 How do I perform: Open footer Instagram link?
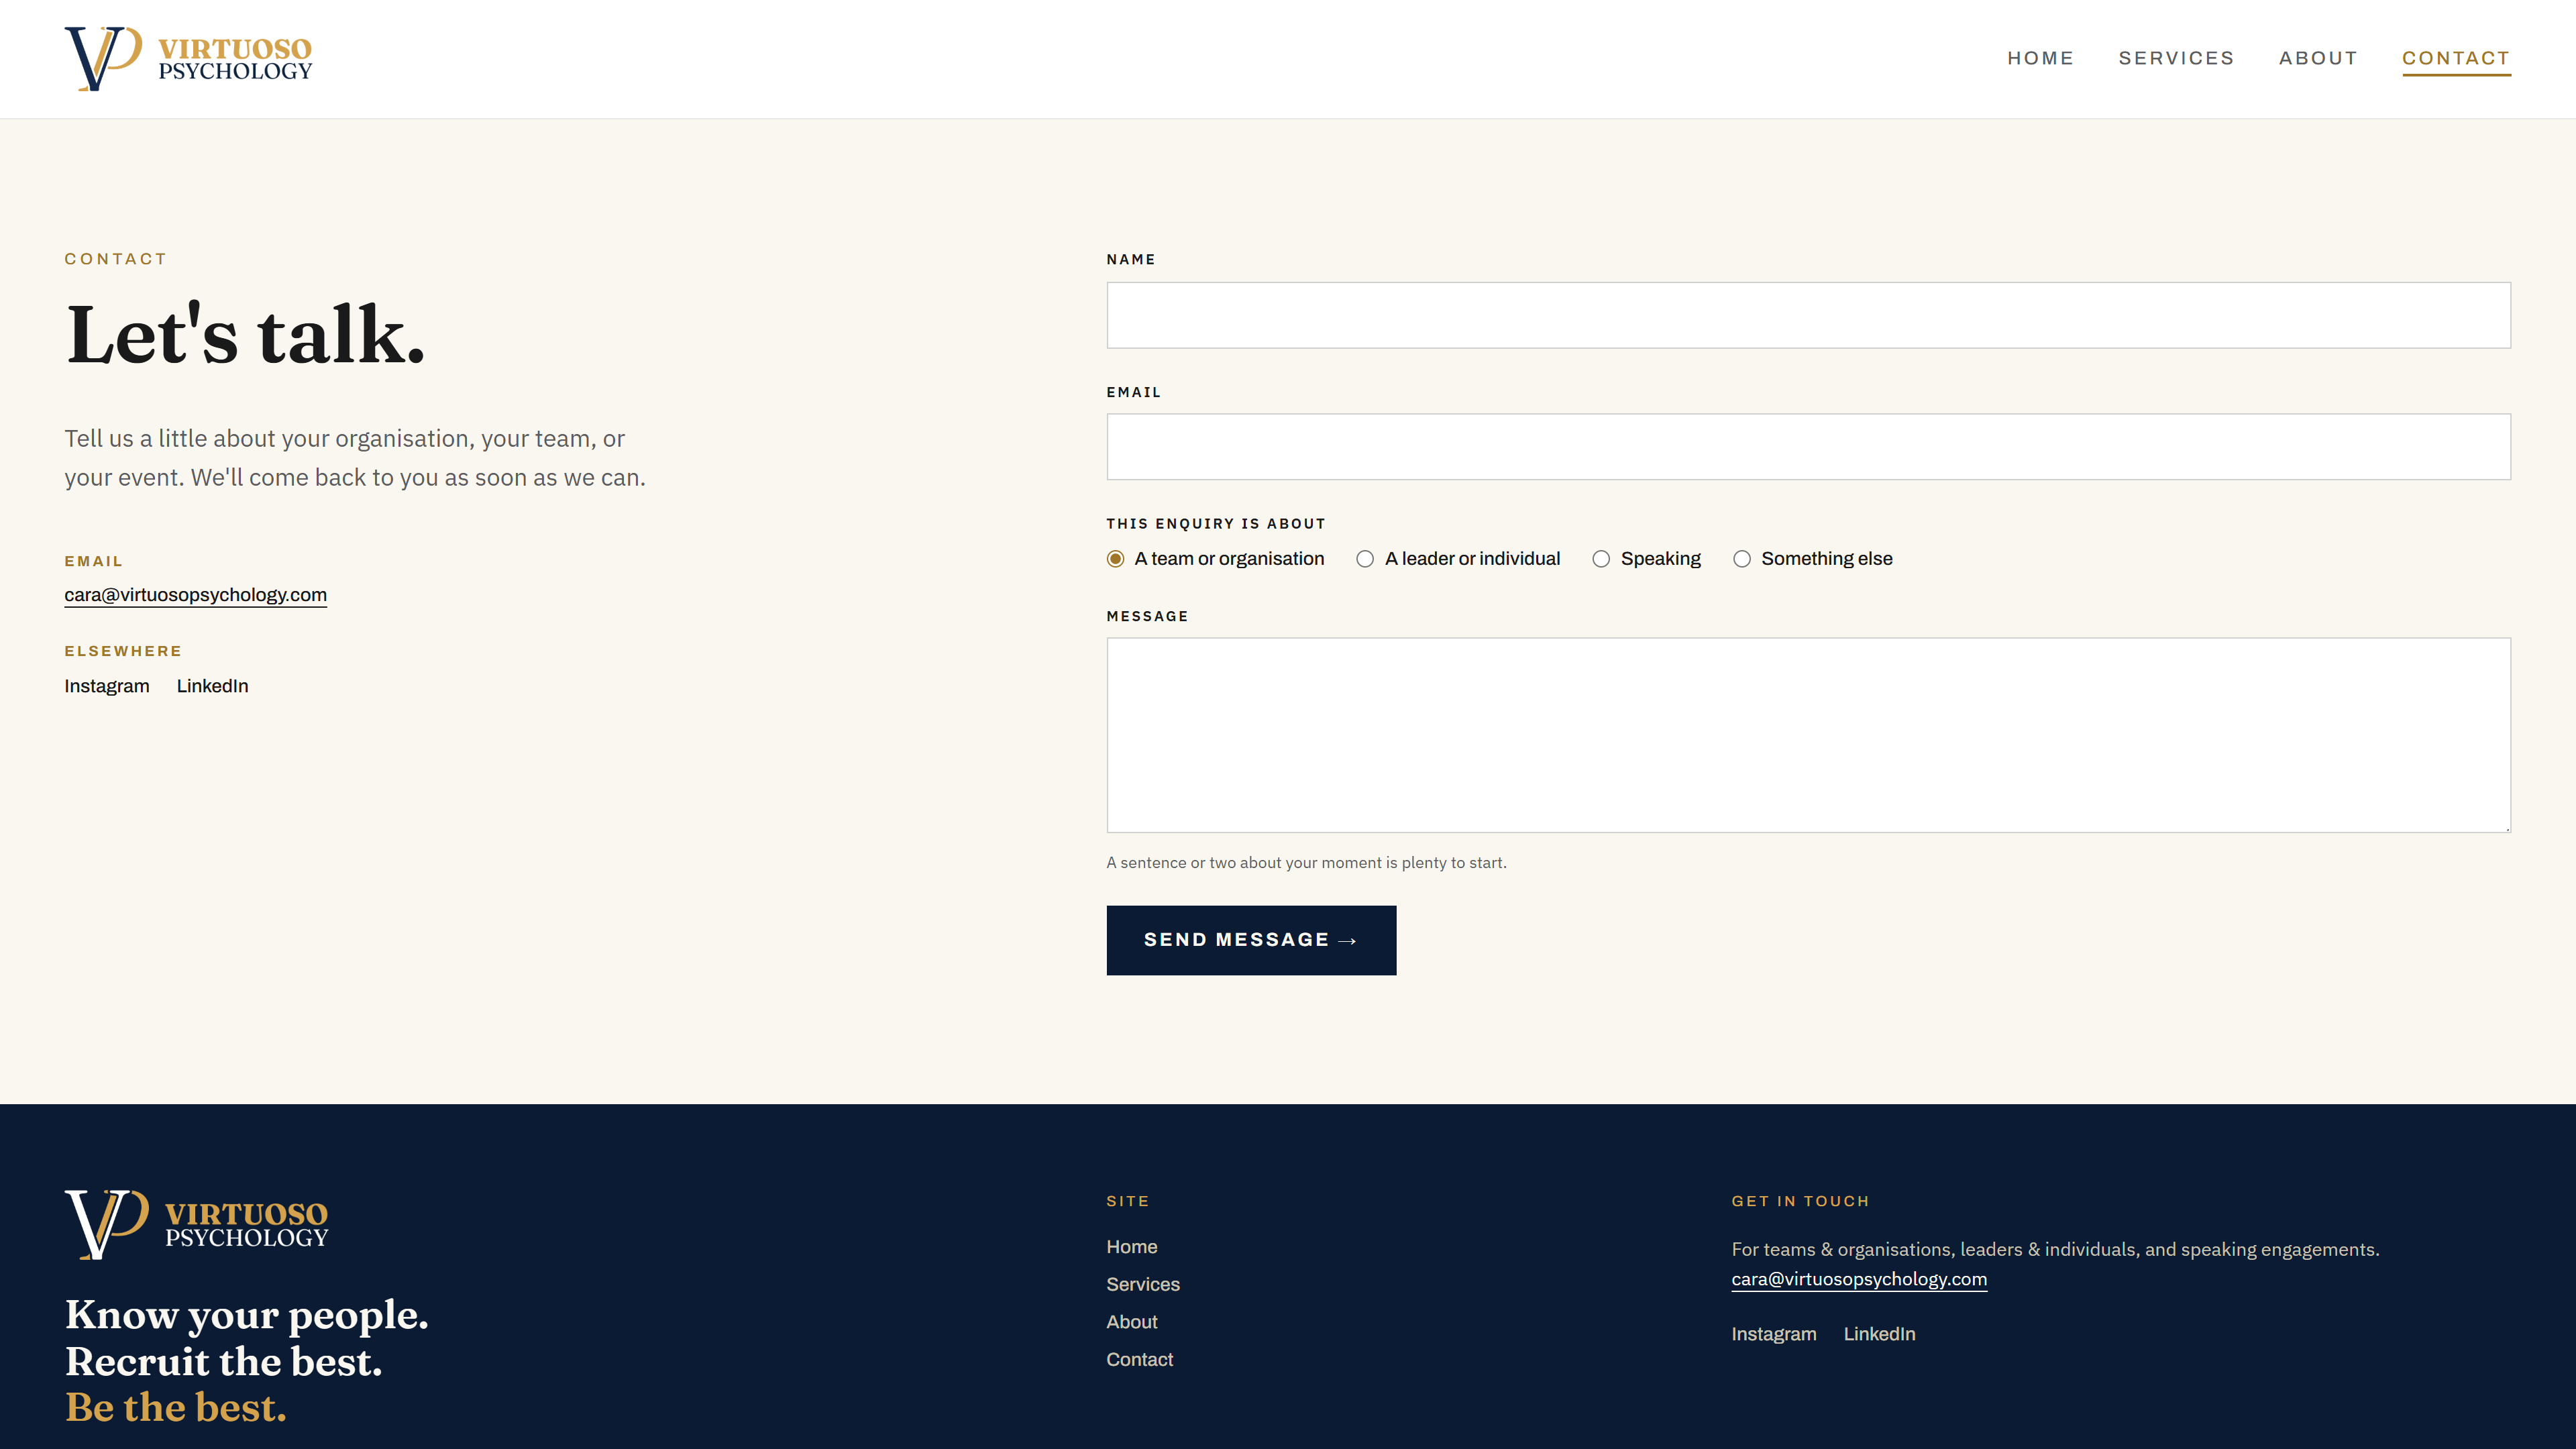click(x=1774, y=1334)
